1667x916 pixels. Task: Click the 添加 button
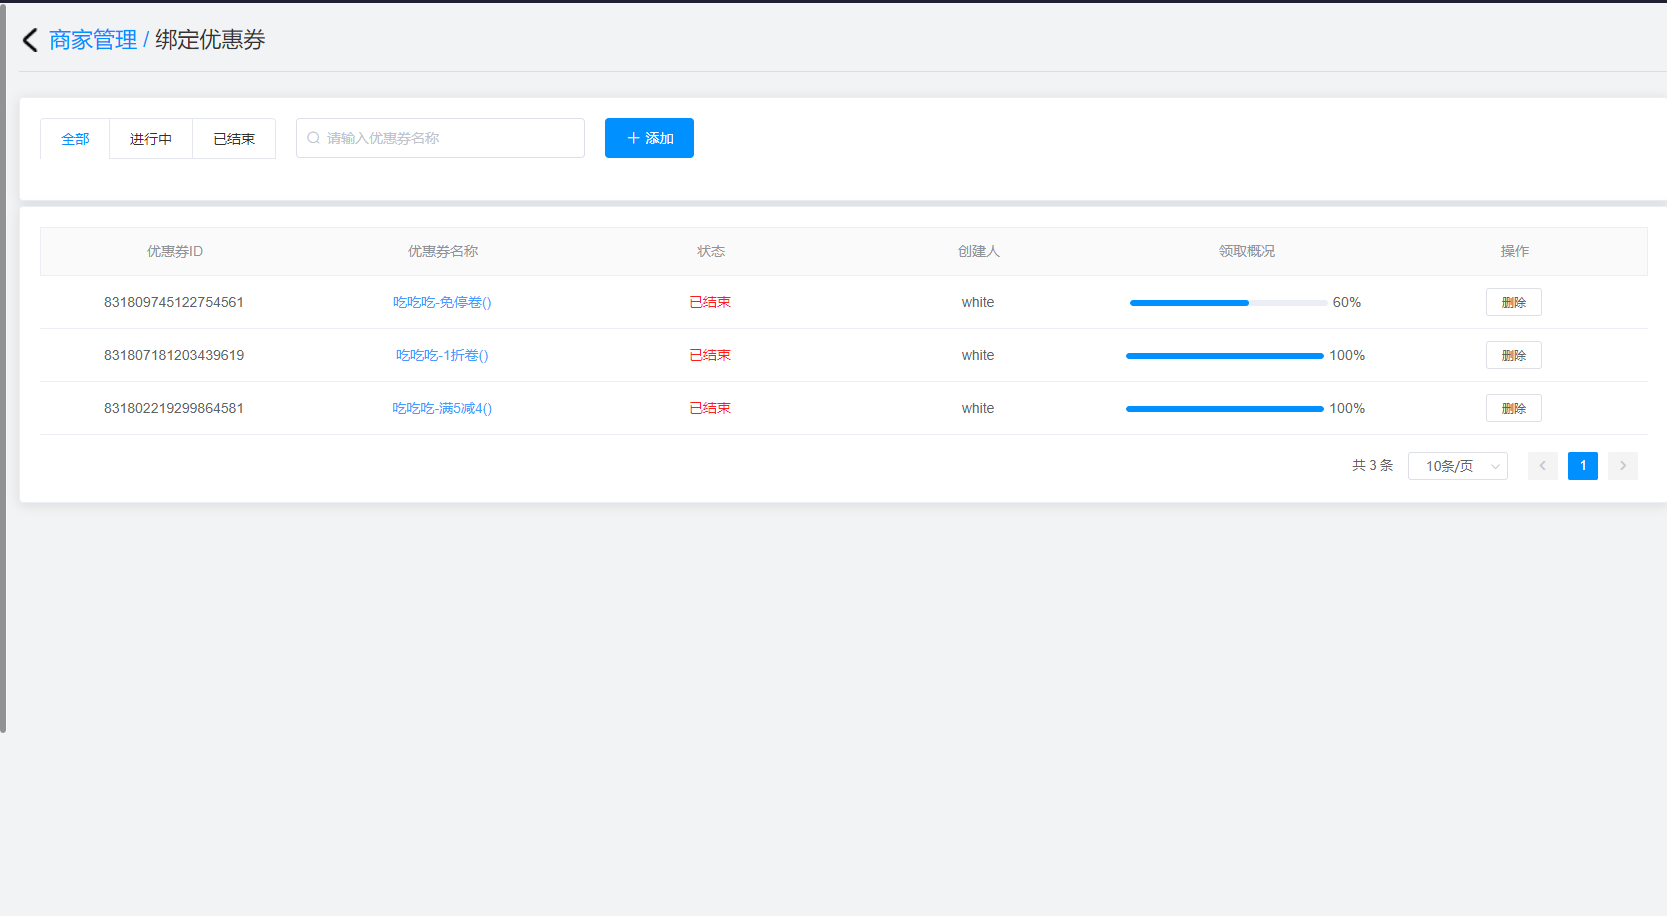(649, 138)
